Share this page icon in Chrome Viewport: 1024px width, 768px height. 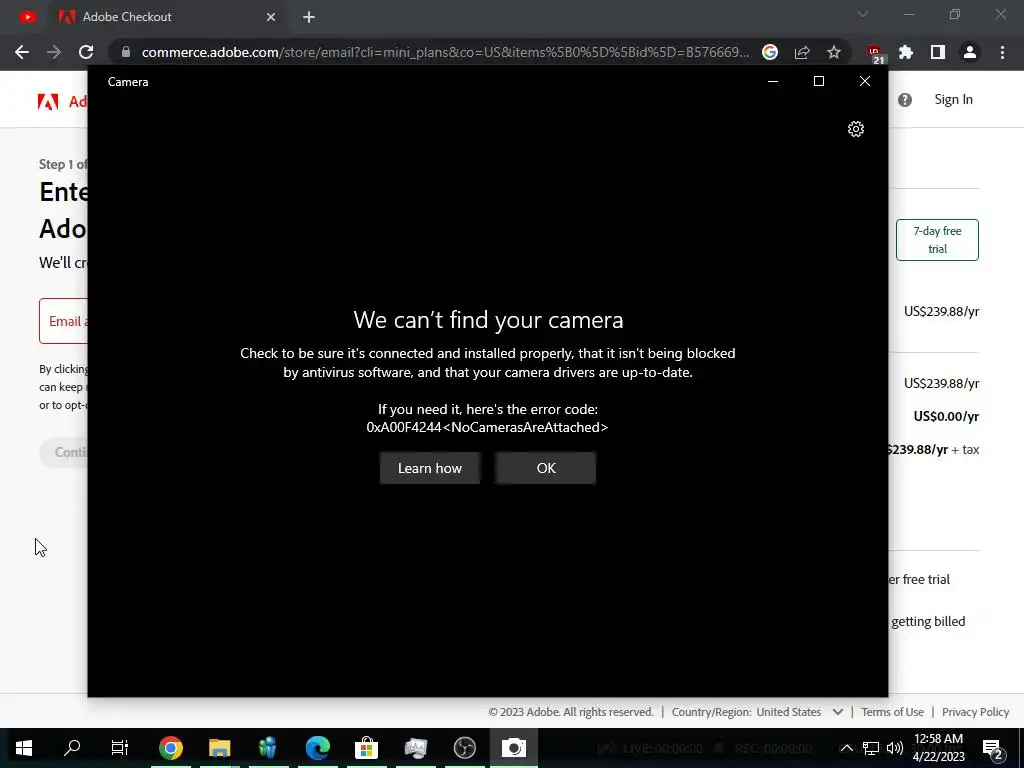pyautogui.click(x=802, y=52)
